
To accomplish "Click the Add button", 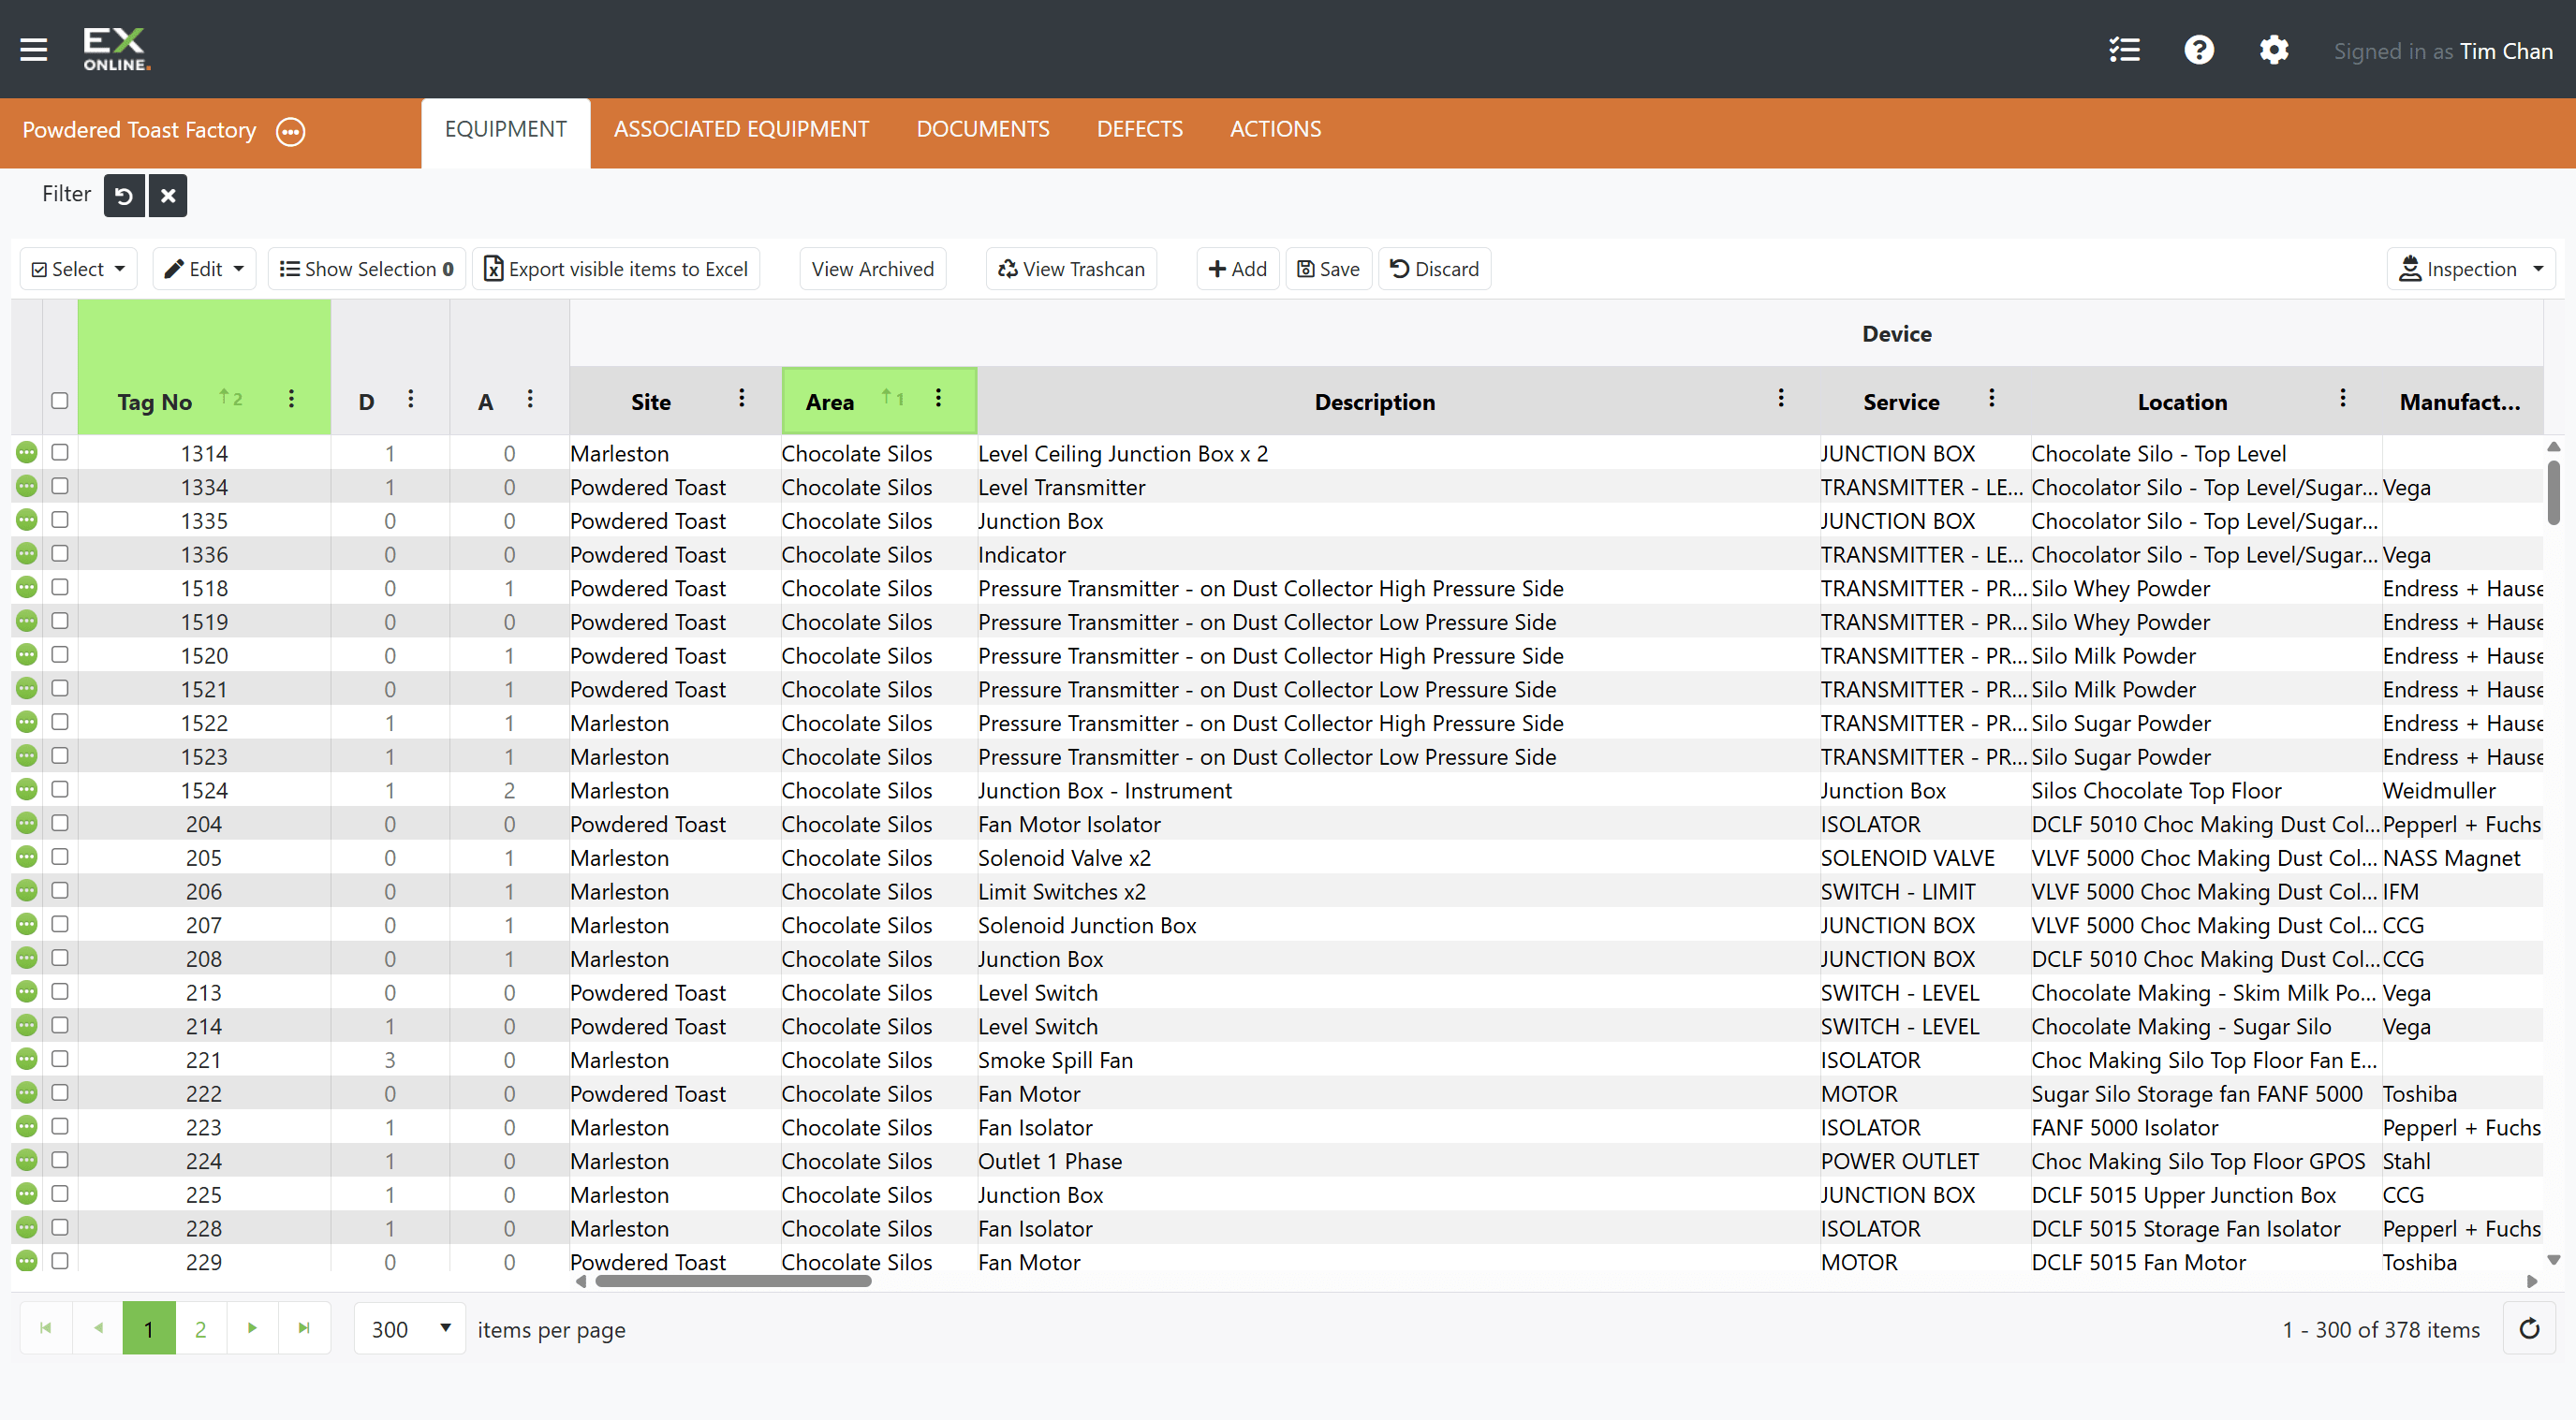I will coord(1237,269).
